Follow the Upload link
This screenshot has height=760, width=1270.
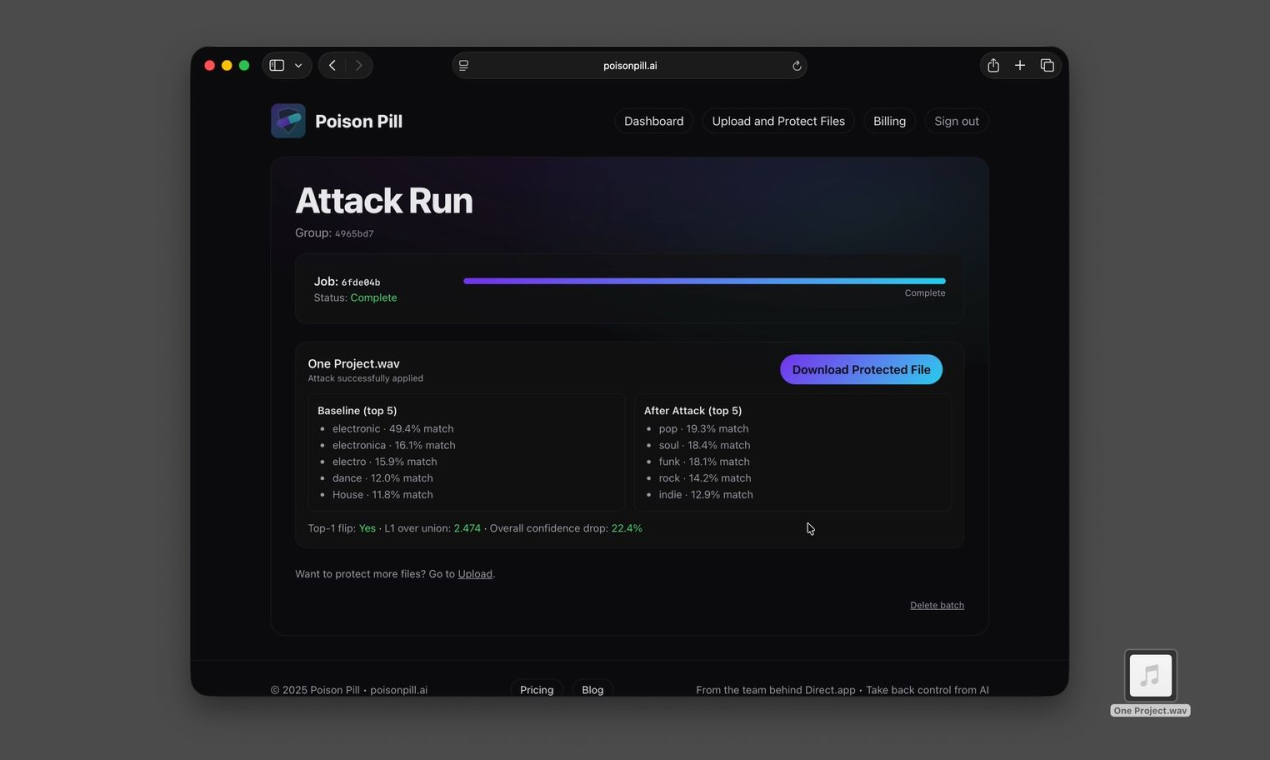coord(475,574)
